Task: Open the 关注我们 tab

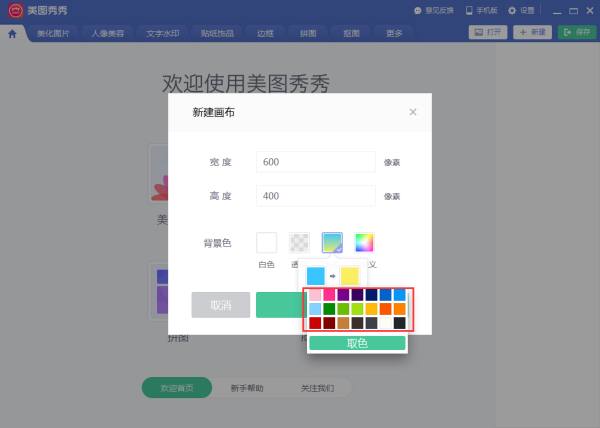Action: (x=317, y=388)
